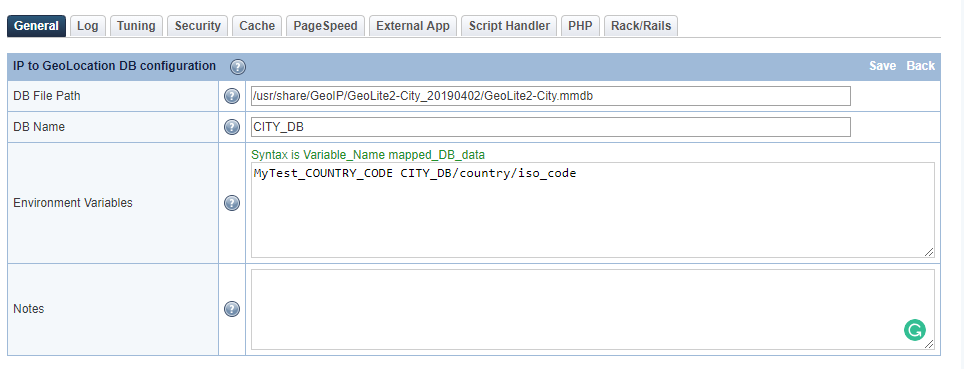Switch to External App tab

[x=413, y=26]
